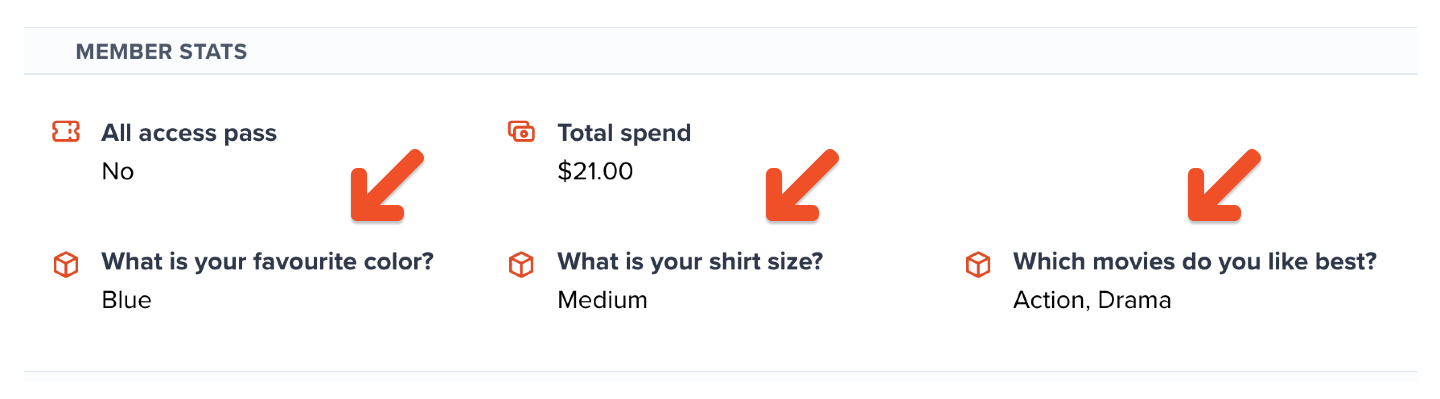This screenshot has width=1440, height=399.
Task: Click the arrow pointing at movies question
Action: [1224, 185]
